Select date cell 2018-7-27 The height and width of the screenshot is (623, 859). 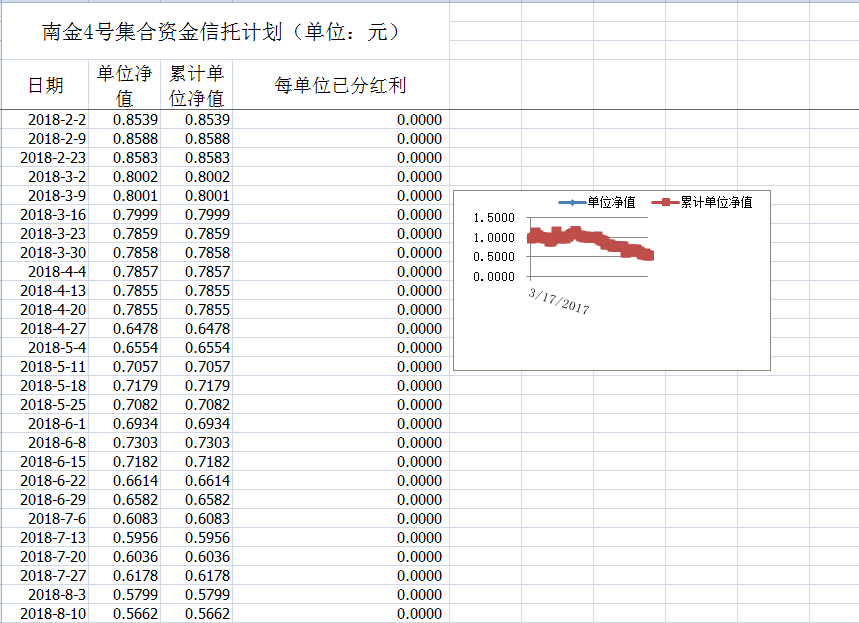45,575
